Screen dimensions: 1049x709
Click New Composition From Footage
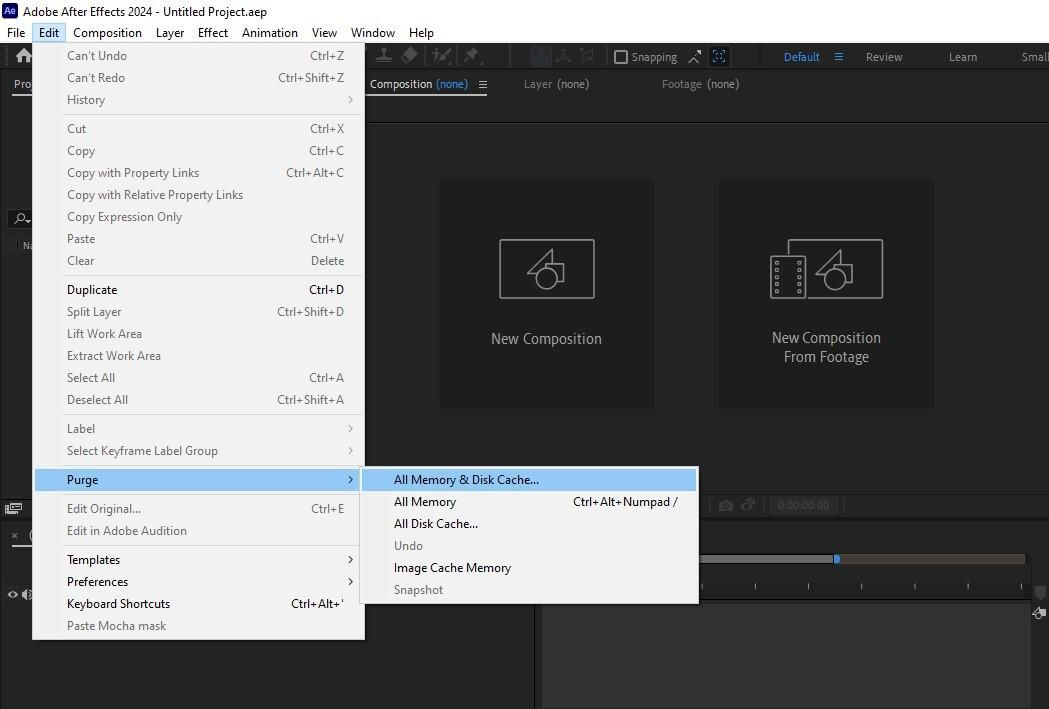pyautogui.click(x=826, y=293)
